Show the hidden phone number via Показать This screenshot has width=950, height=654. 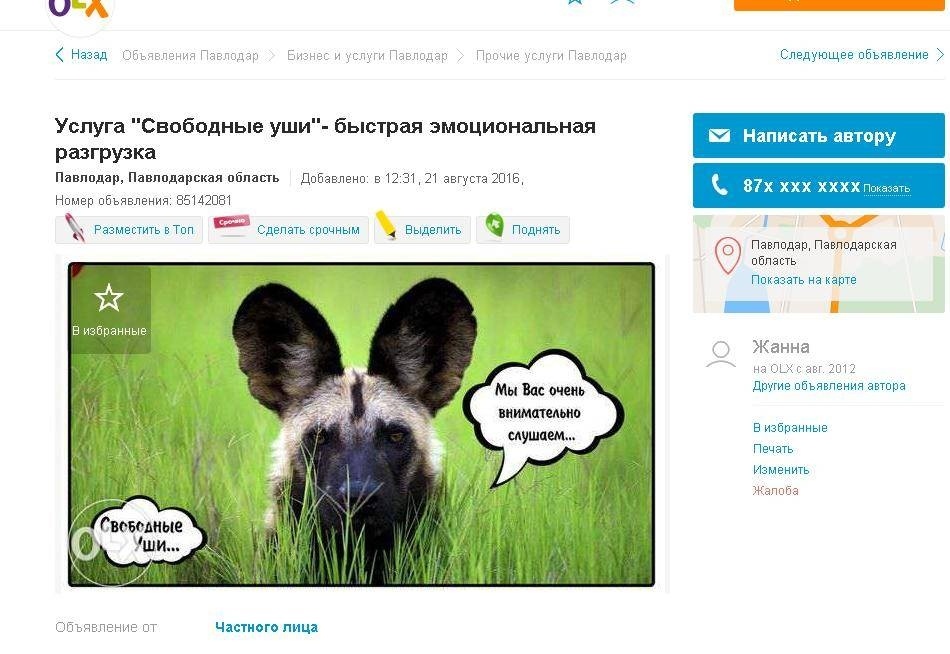pyautogui.click(x=886, y=189)
